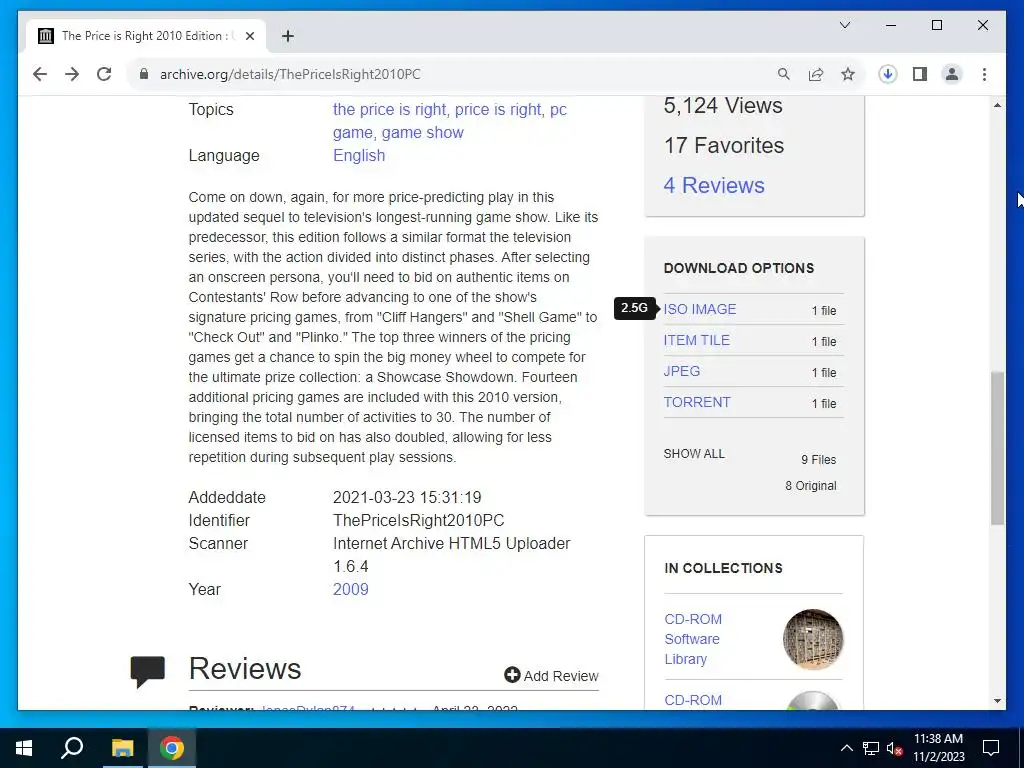Download the JPEG file

tap(682, 371)
